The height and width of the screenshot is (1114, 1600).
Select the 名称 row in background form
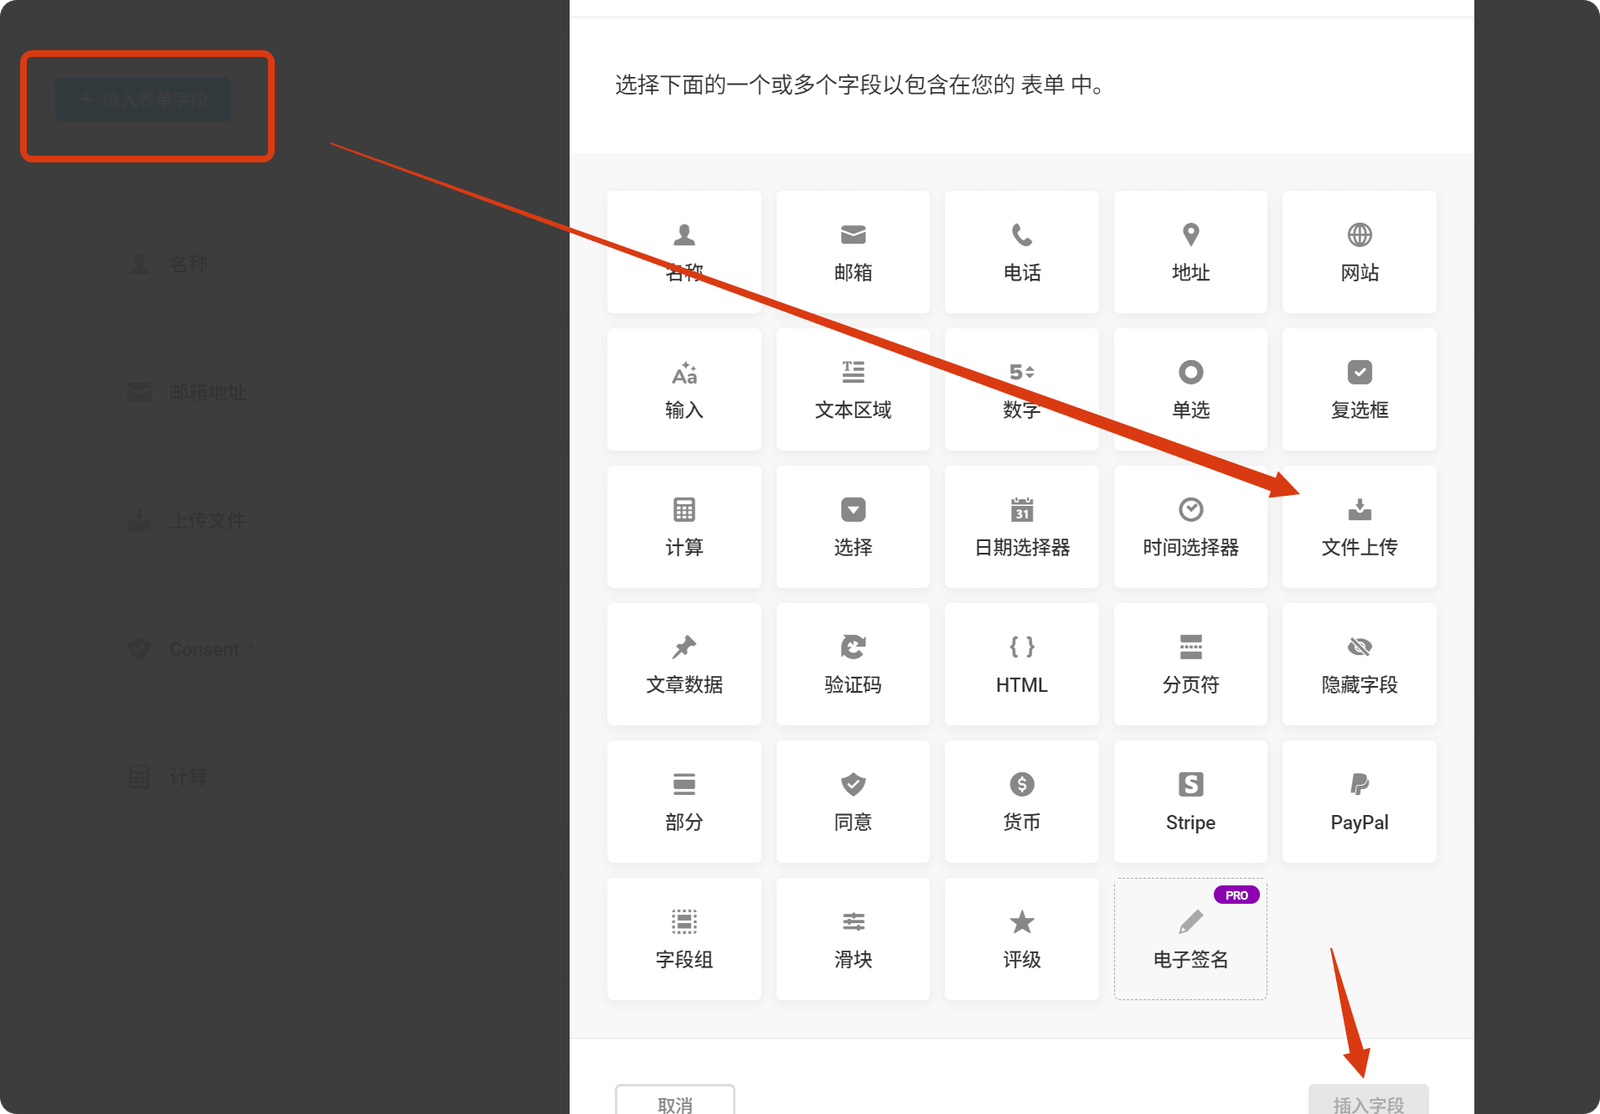pyautogui.click(x=312, y=264)
